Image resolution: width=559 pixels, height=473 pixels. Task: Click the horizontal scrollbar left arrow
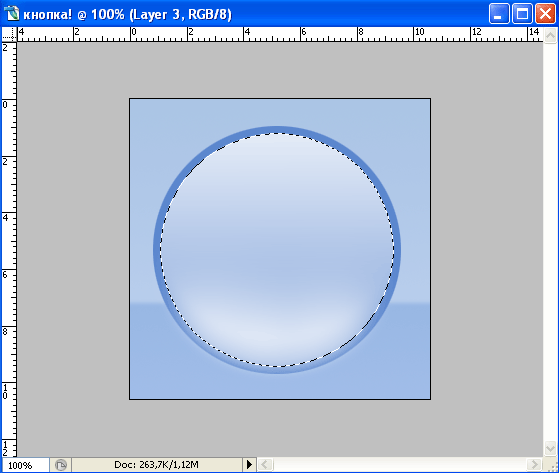pos(265,464)
